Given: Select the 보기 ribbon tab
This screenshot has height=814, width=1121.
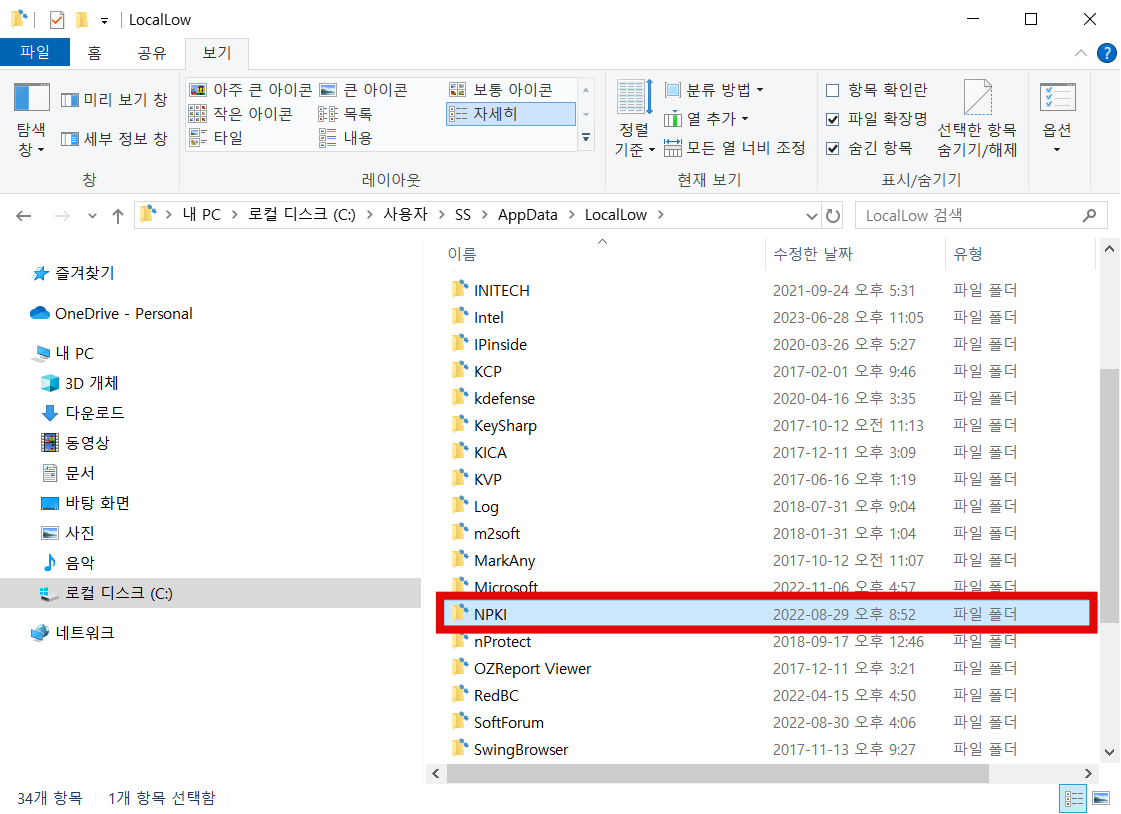Looking at the screenshot, I should pos(217,53).
